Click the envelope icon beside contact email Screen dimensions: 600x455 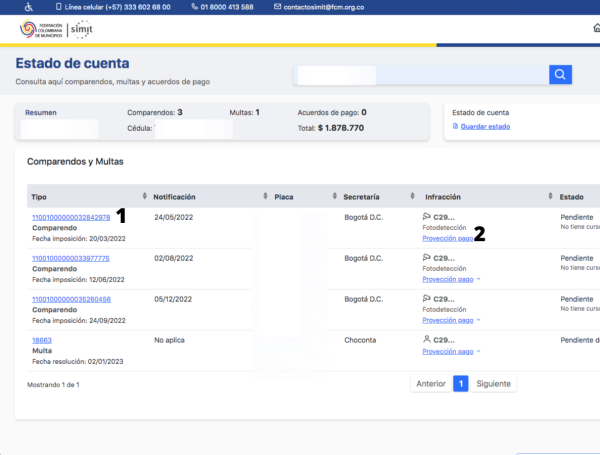(277, 7)
